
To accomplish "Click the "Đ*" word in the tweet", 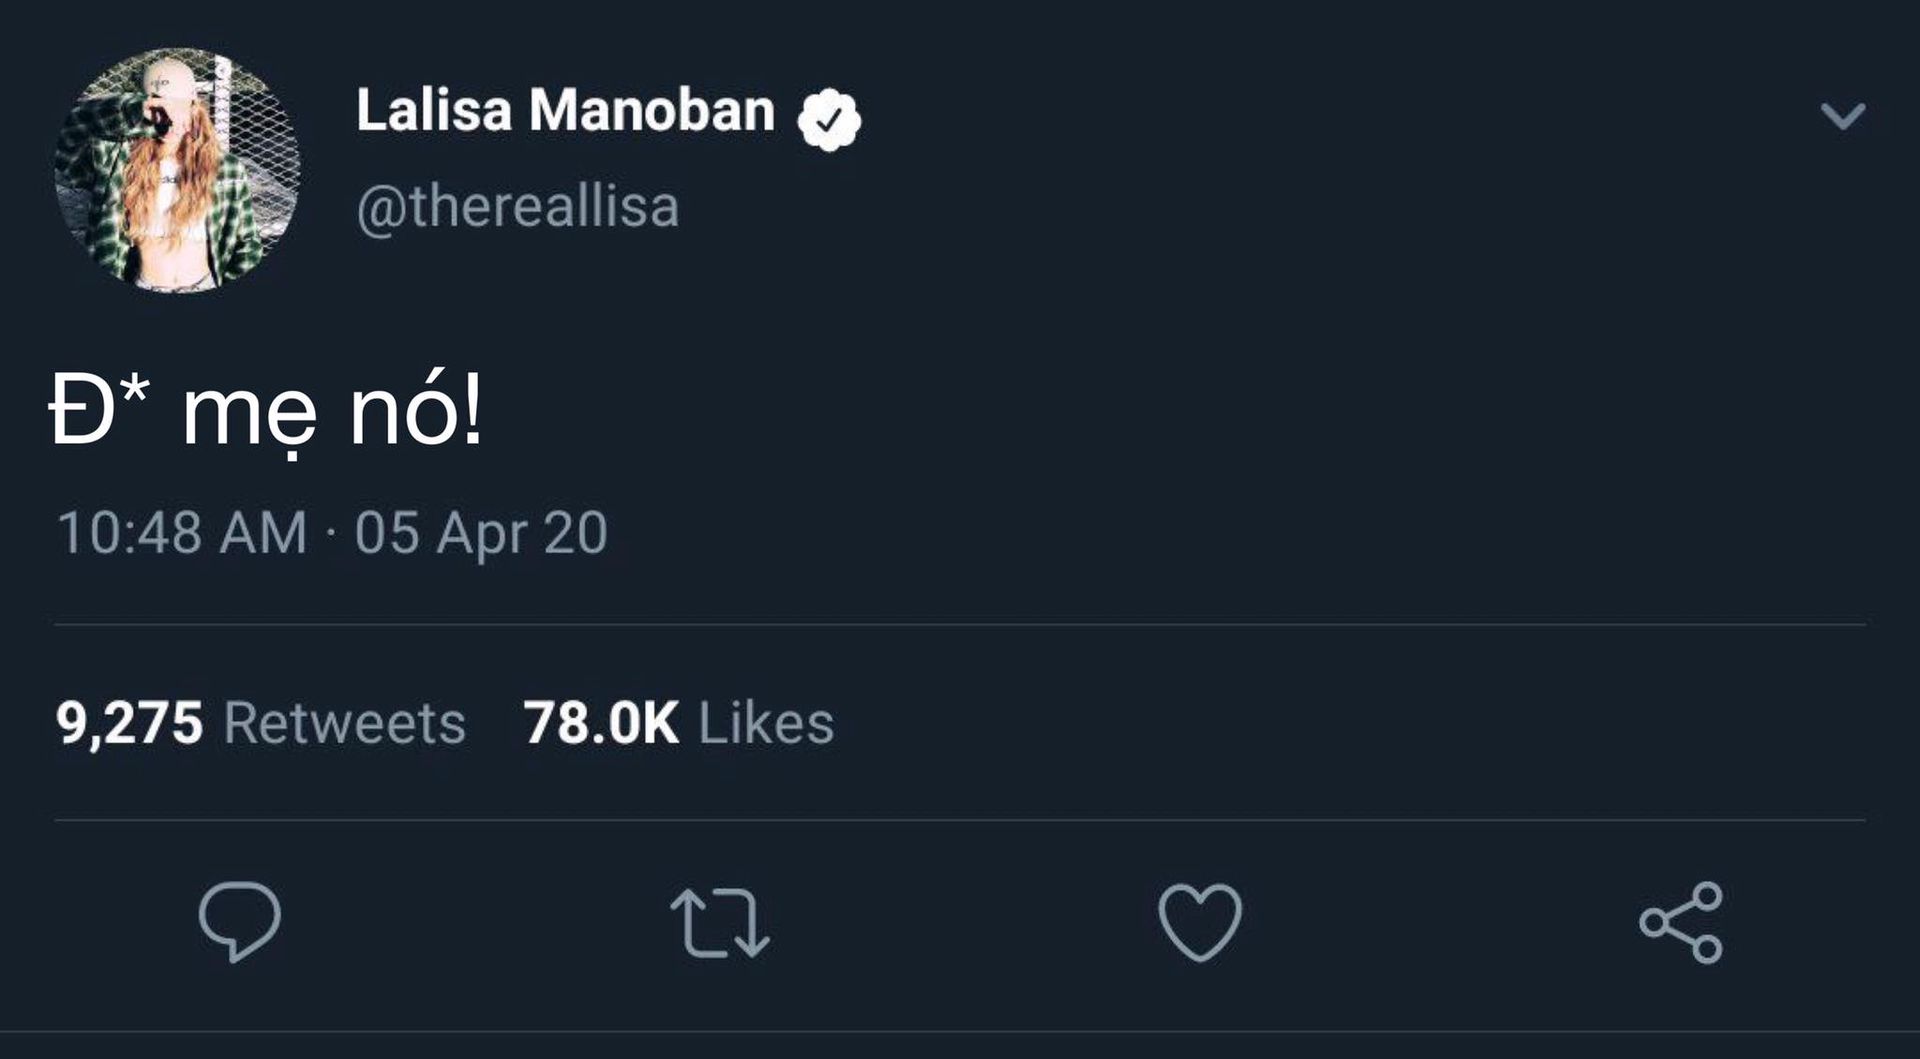I will (x=99, y=408).
